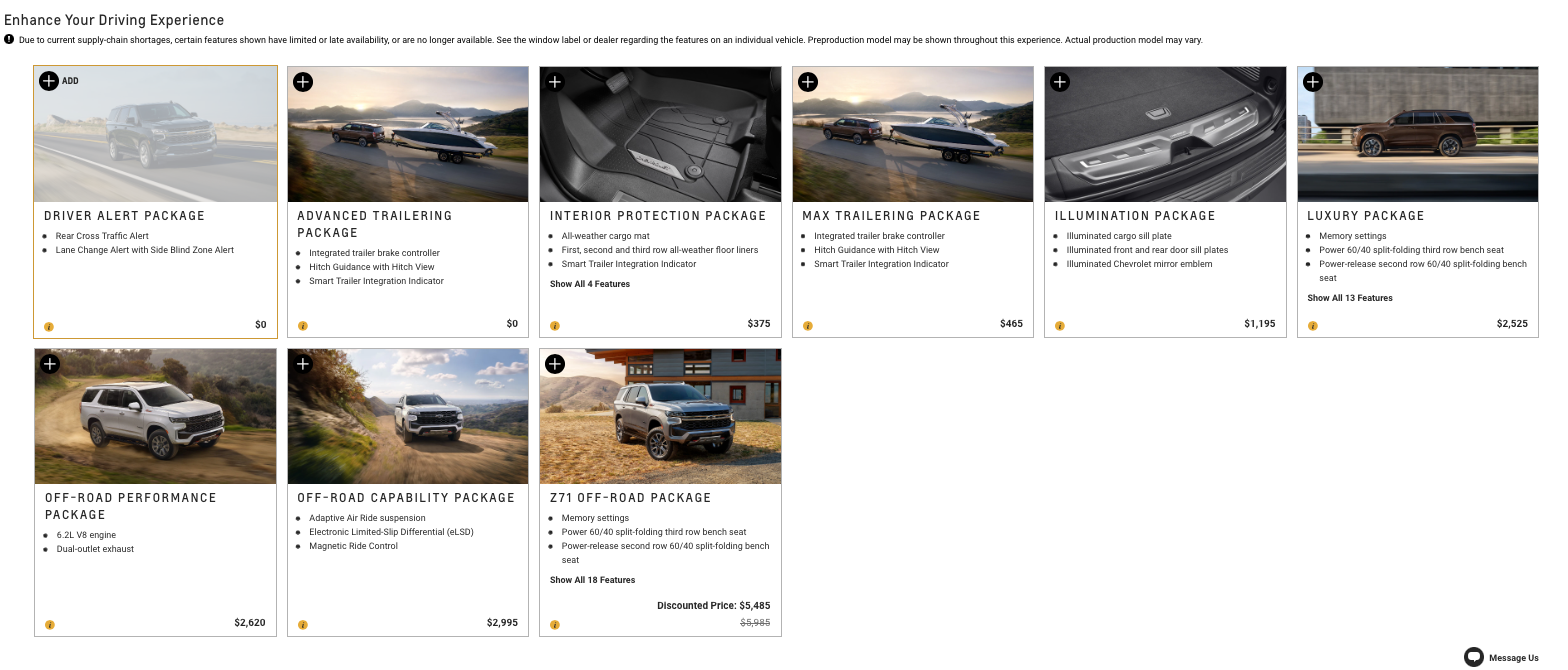Select the Max Trailering Package boat image
Screen dimensions: 1568x670
coord(913,134)
